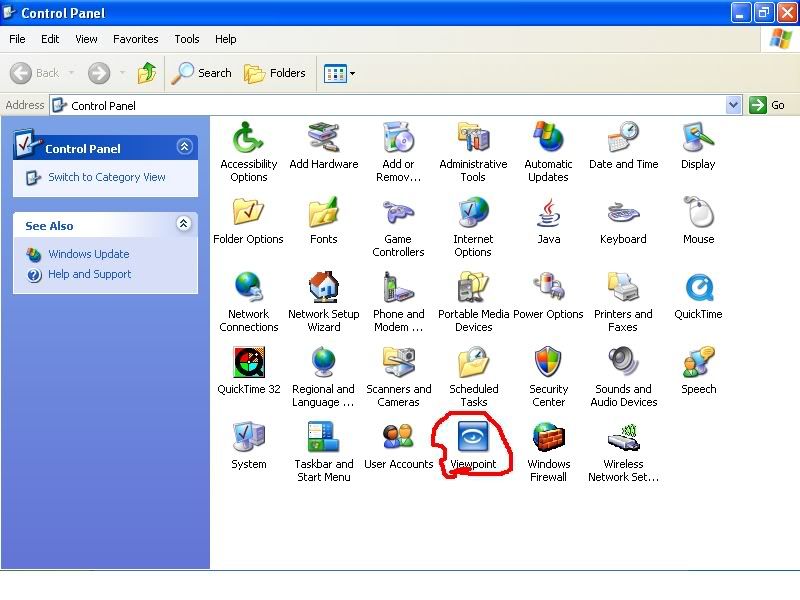Open the Back history dropdown arrow
Image resolution: width=800 pixels, height=600 pixels.
tap(71, 73)
